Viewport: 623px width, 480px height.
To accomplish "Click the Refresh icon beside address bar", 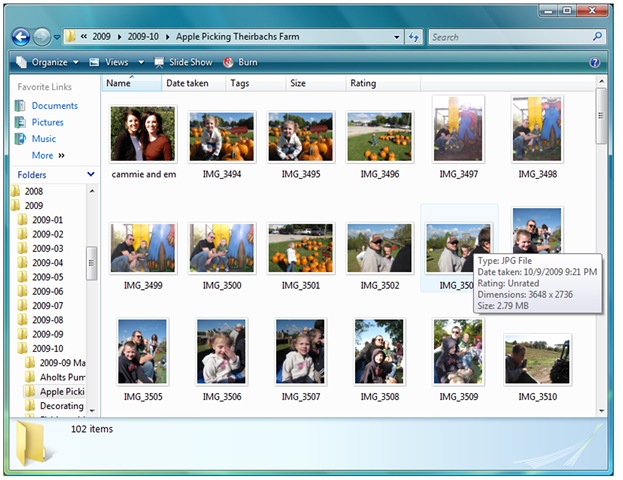I will click(x=414, y=37).
